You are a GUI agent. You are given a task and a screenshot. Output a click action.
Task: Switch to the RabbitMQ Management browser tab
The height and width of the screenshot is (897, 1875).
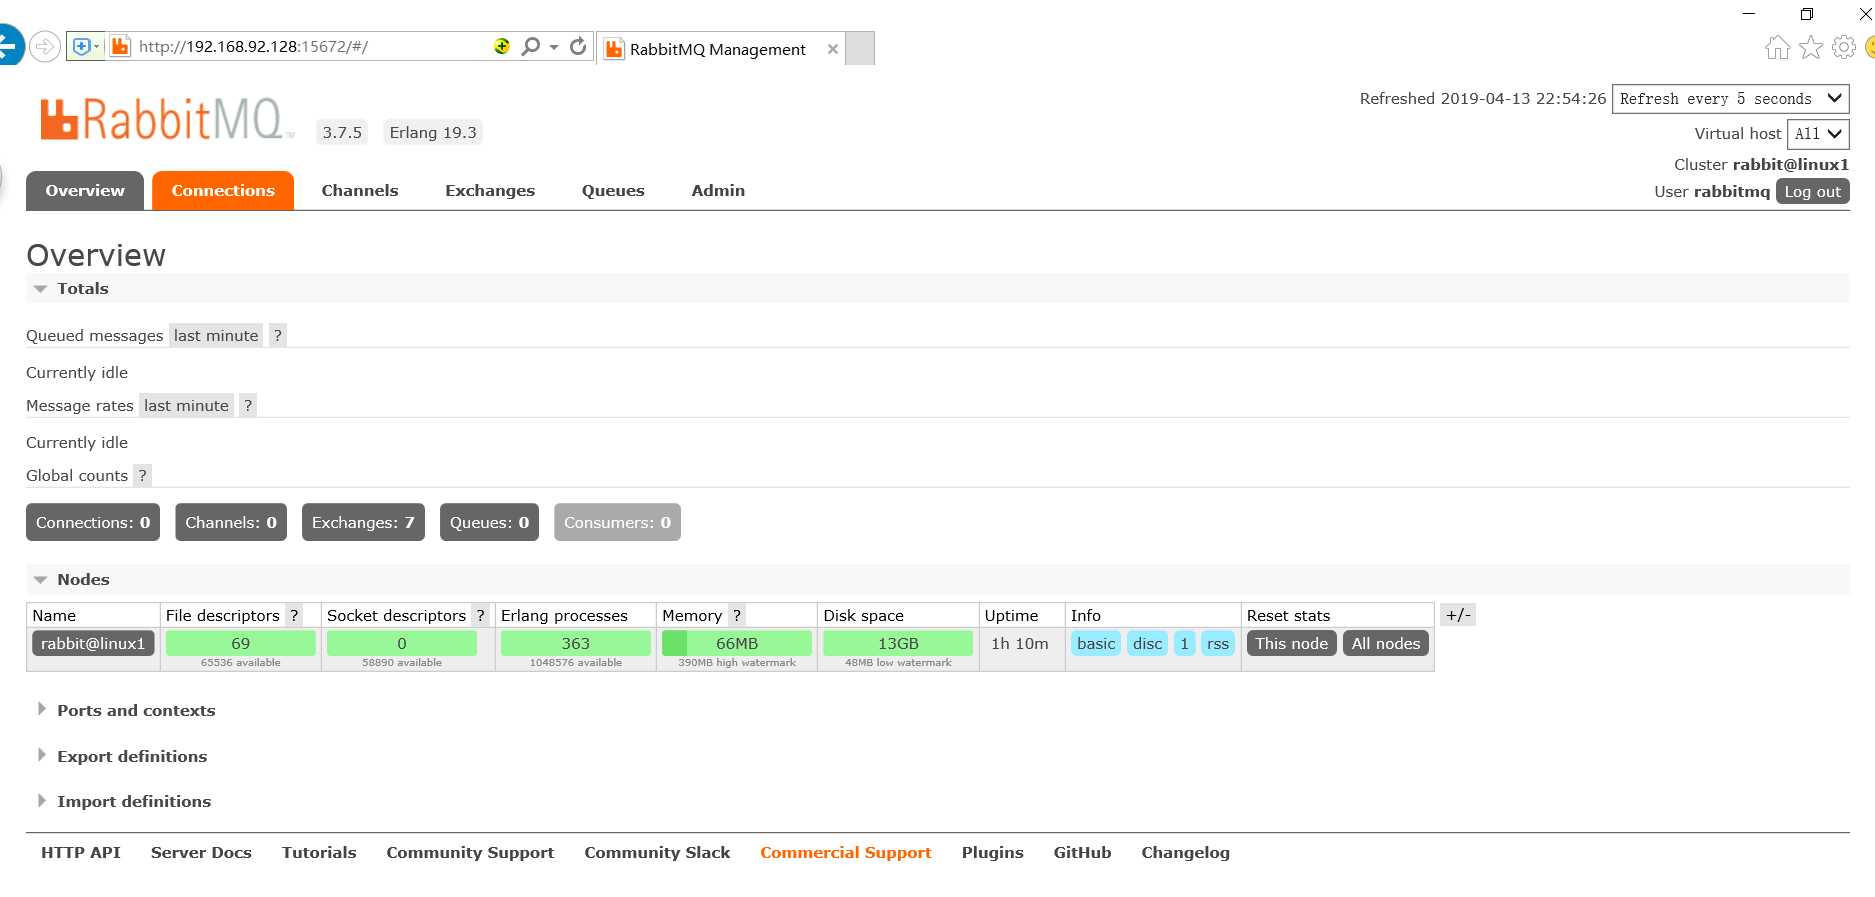tap(718, 49)
